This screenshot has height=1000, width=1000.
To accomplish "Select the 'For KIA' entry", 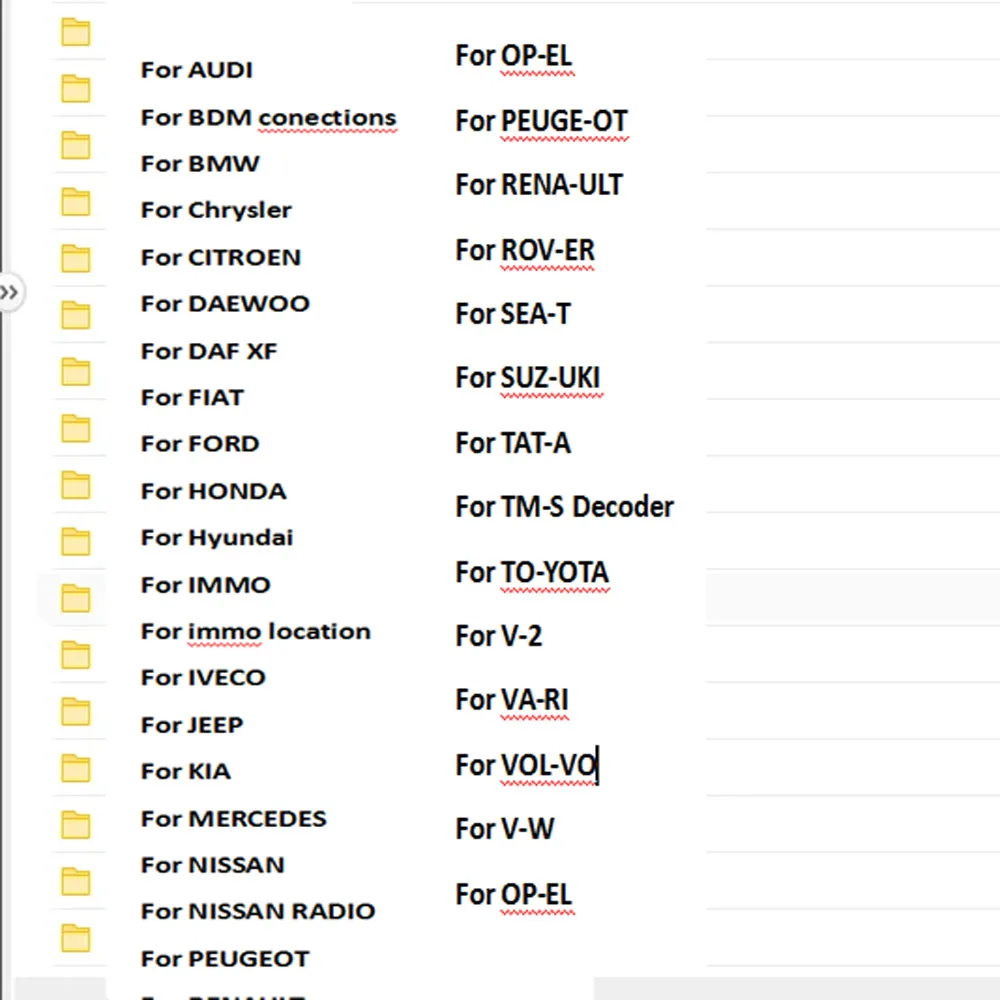I will click(x=186, y=772).
